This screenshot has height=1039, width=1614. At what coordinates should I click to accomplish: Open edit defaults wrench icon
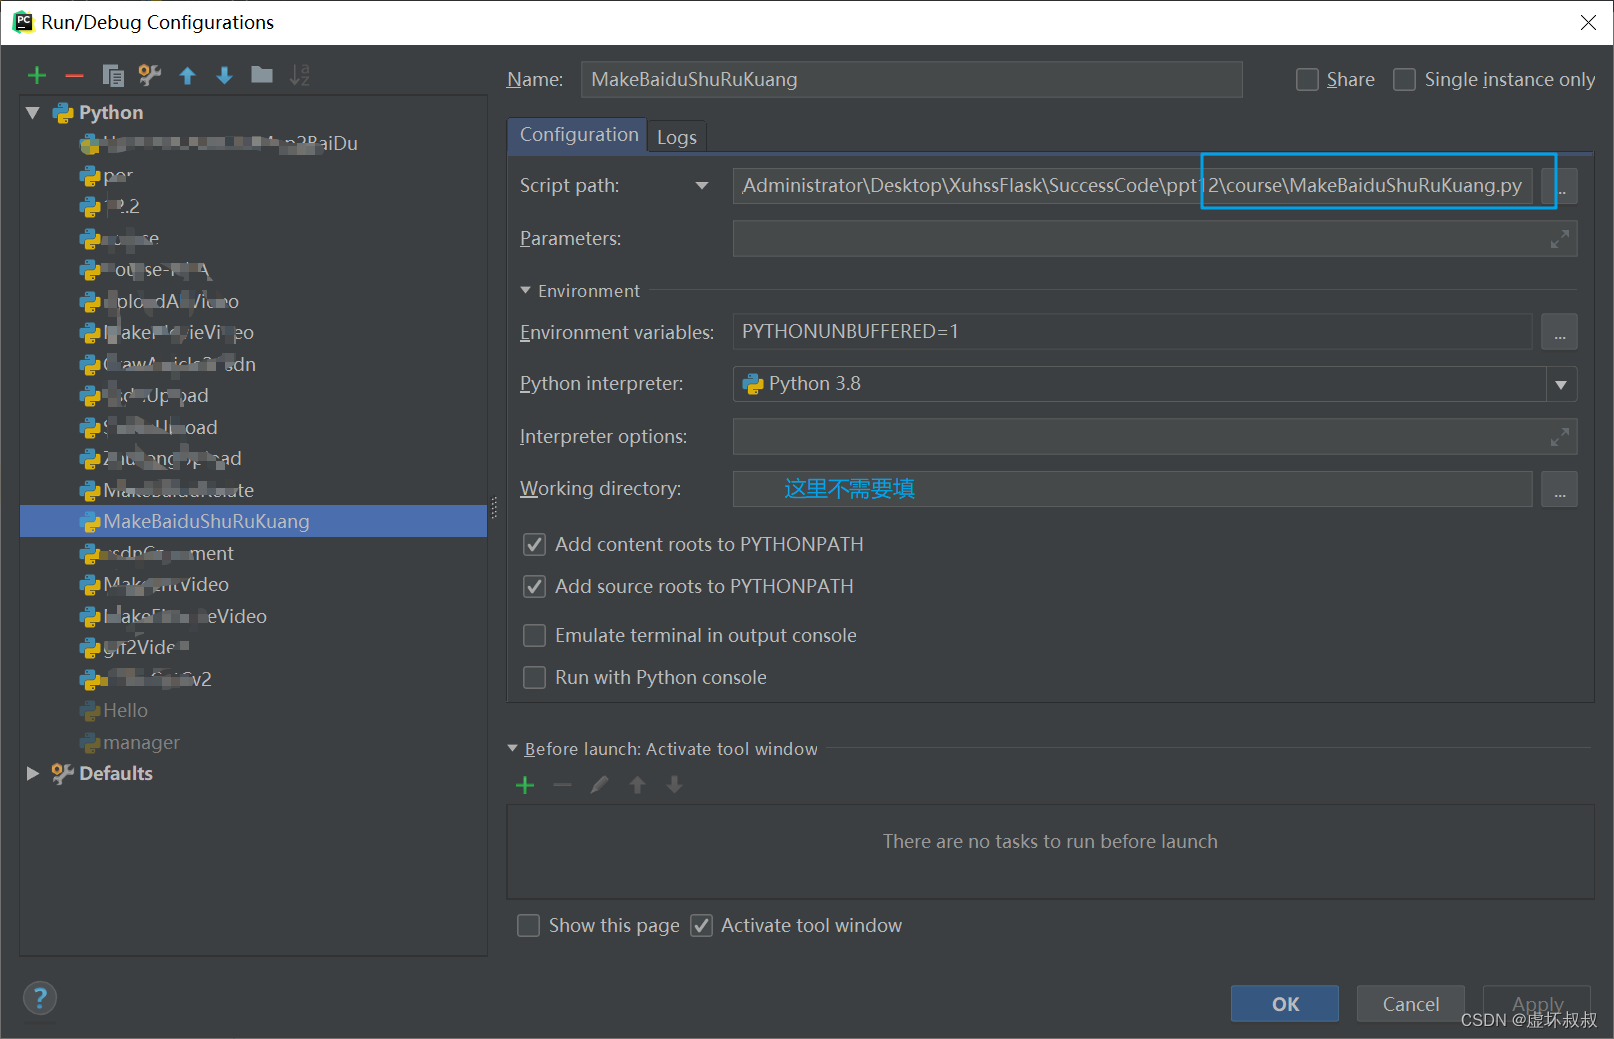(150, 75)
